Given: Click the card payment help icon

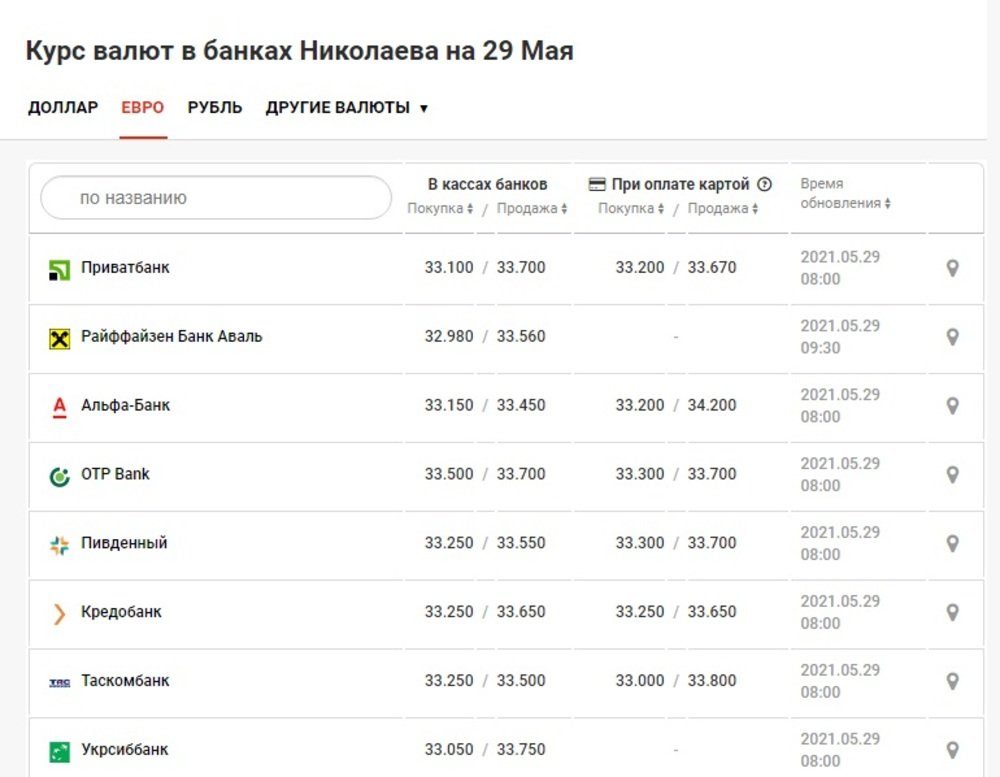Looking at the screenshot, I should pos(764,184).
